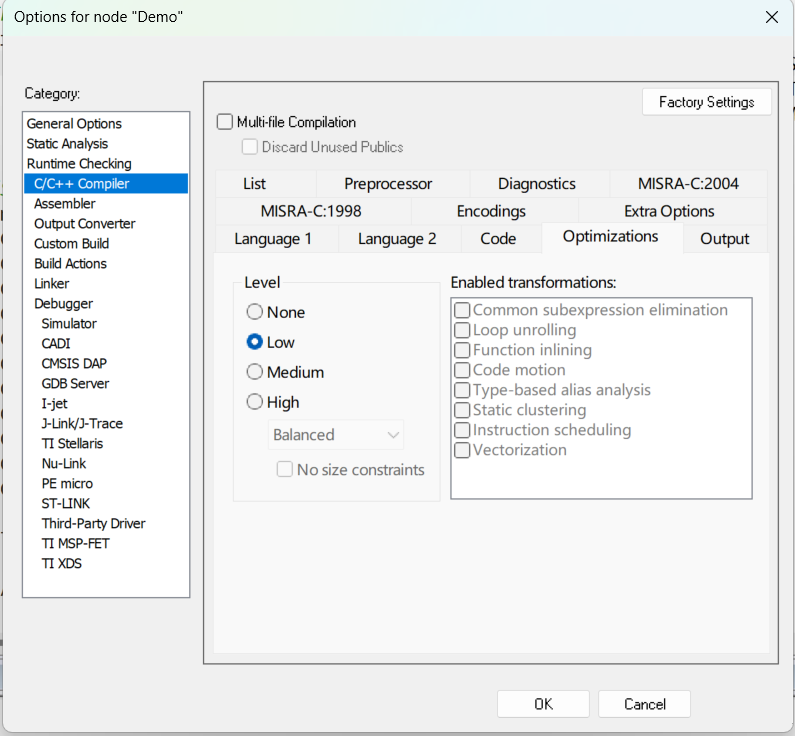795x736 pixels.
Task: Select J-Link/J-Trace driver
Action: (x=106, y=424)
